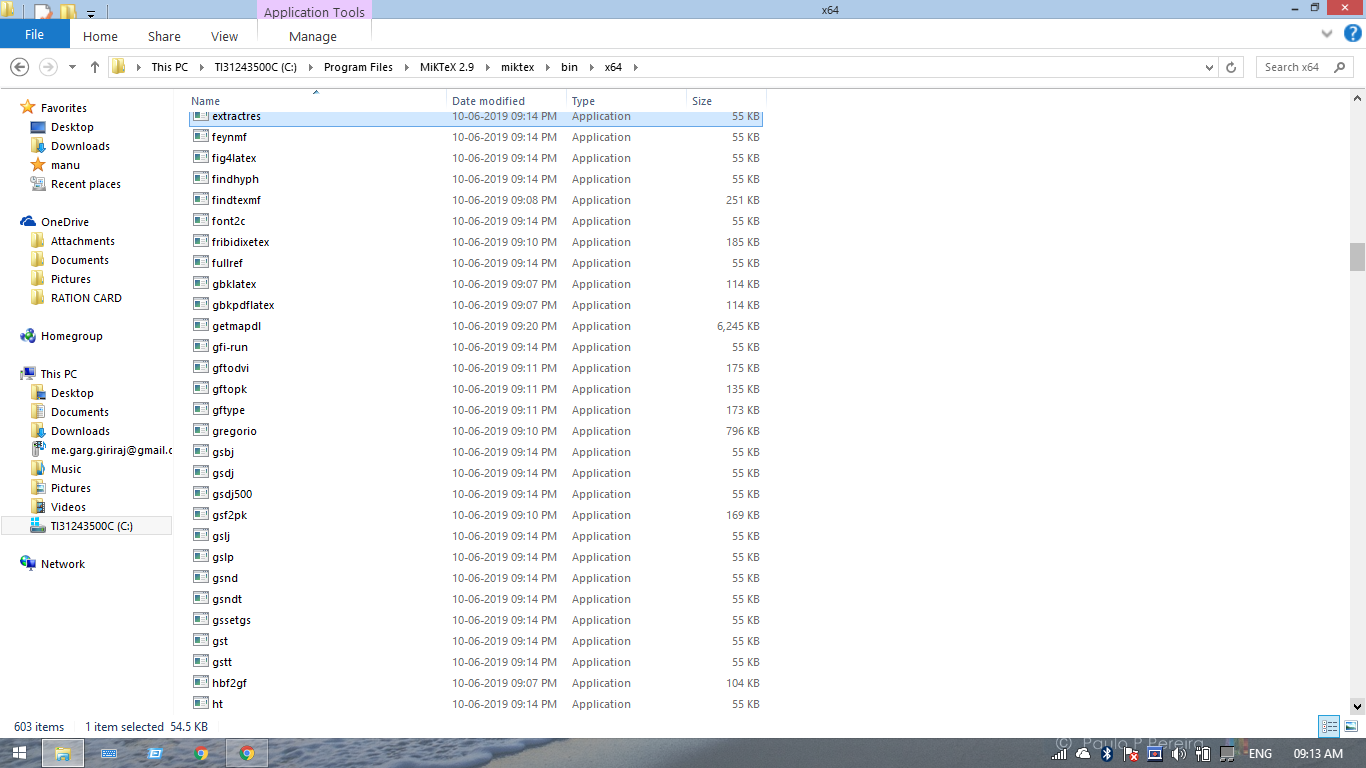Select the gsf2pk application icon
Screen dimensions: 1366x768
click(201, 515)
